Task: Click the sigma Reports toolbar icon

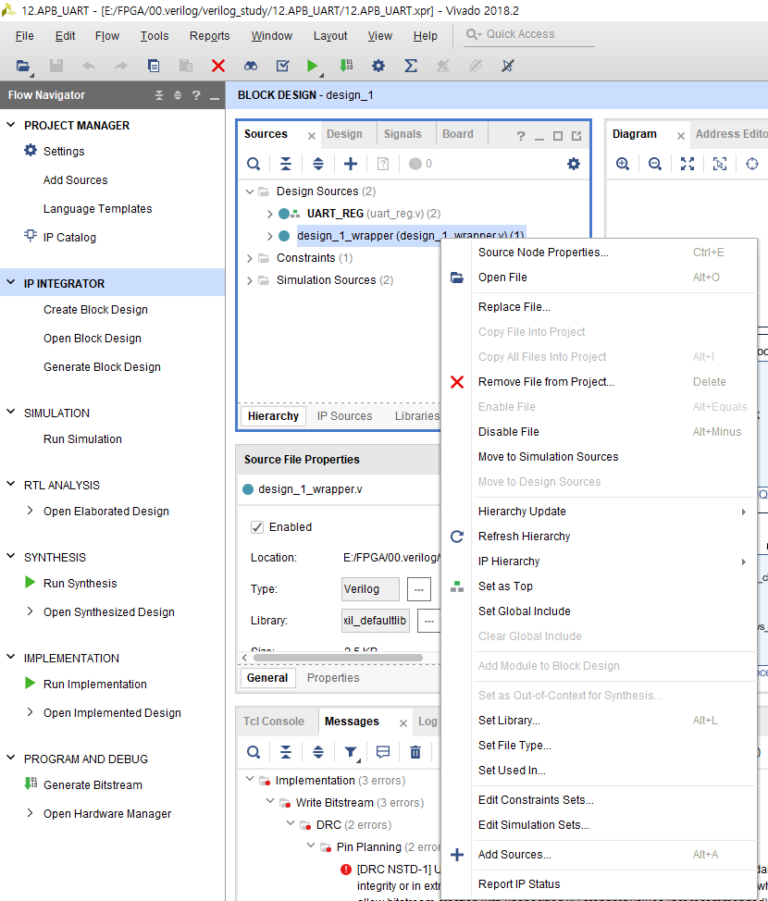Action: 411,66
